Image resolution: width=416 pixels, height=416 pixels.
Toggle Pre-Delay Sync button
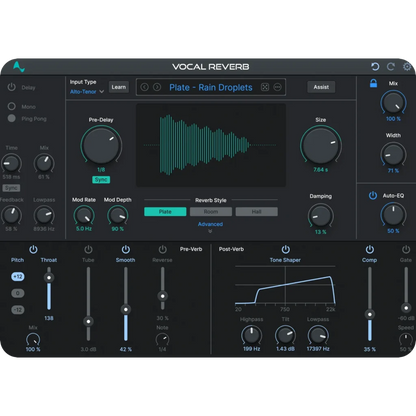click(101, 180)
